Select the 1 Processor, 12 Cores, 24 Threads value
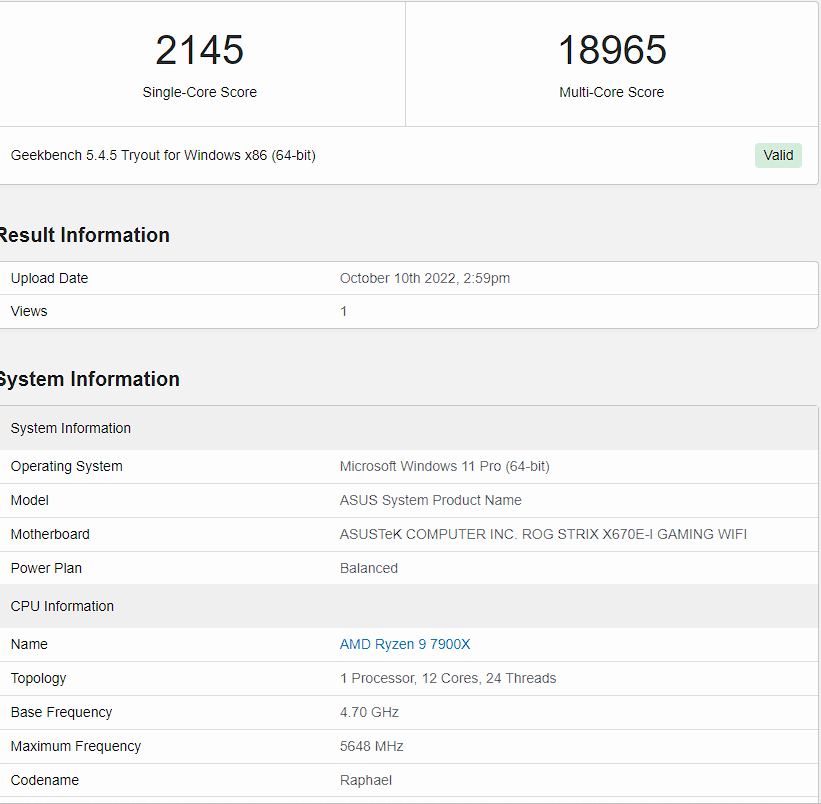Viewport: 821px width, 804px height. [448, 678]
